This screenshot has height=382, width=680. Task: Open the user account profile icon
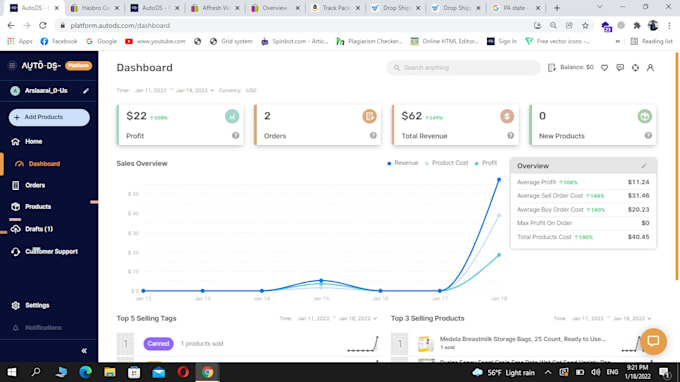click(650, 68)
